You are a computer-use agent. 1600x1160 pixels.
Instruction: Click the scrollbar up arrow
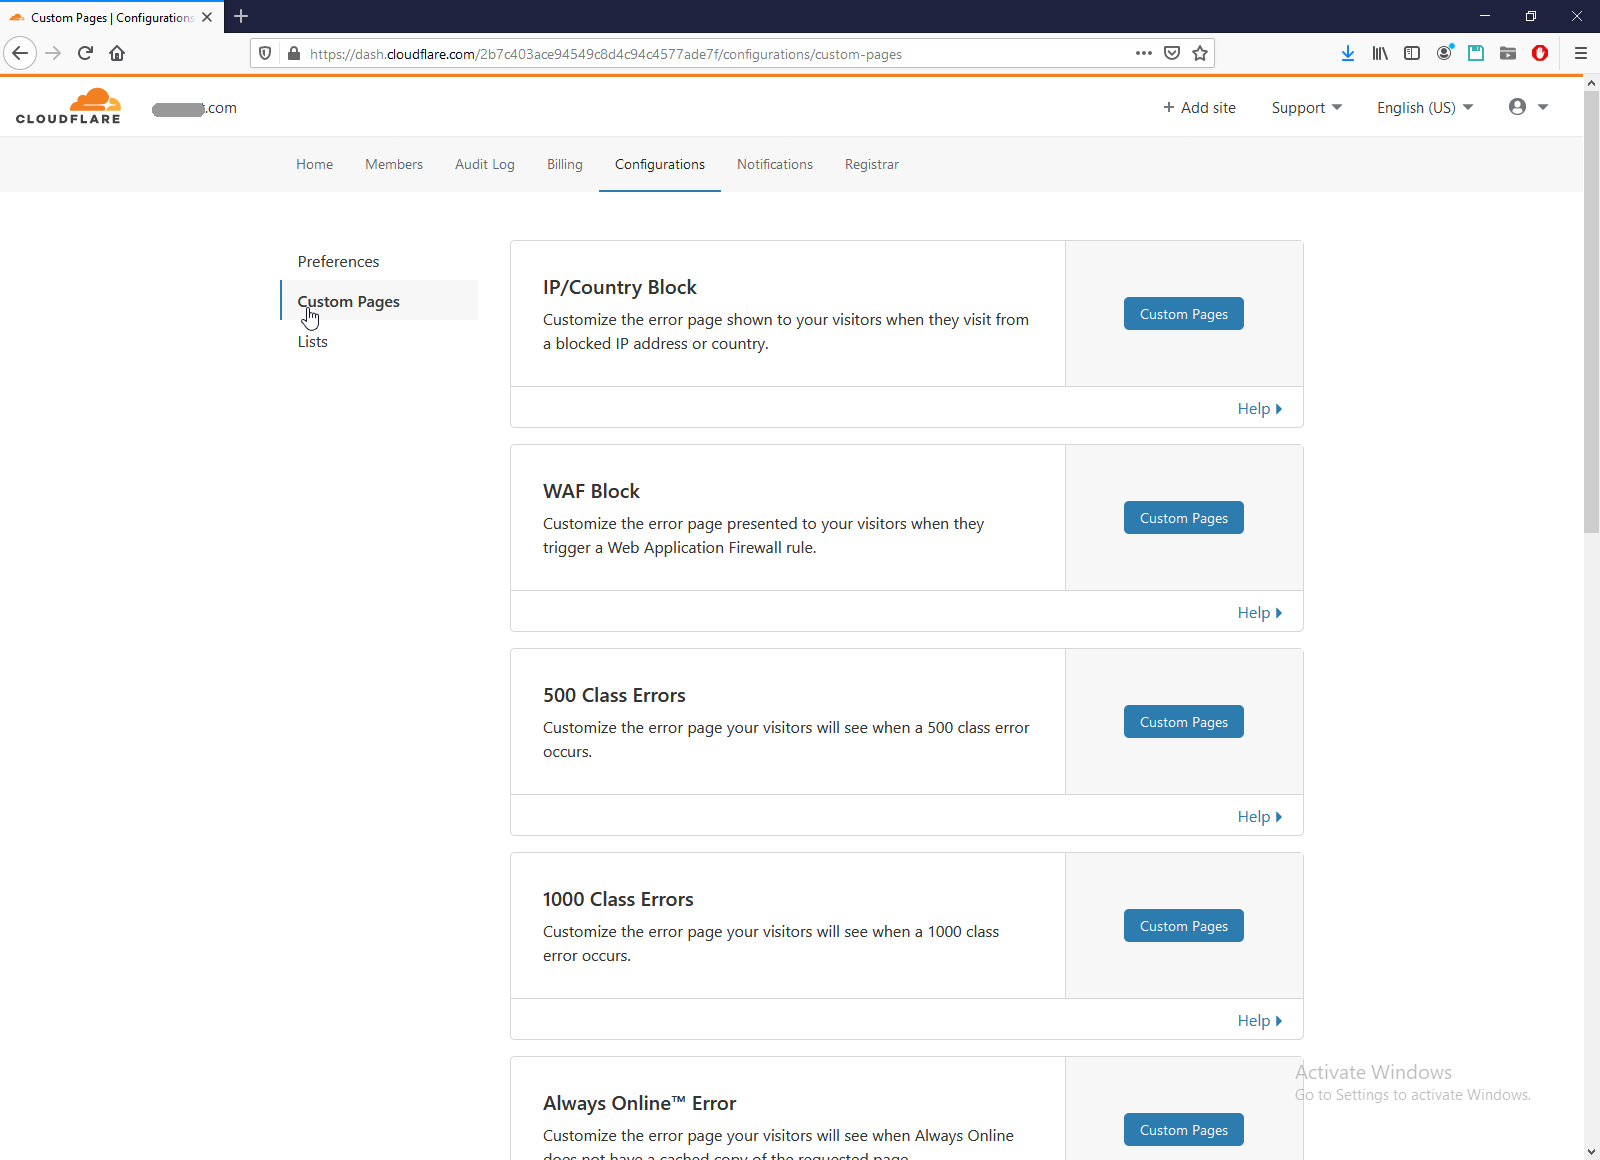coord(1591,83)
